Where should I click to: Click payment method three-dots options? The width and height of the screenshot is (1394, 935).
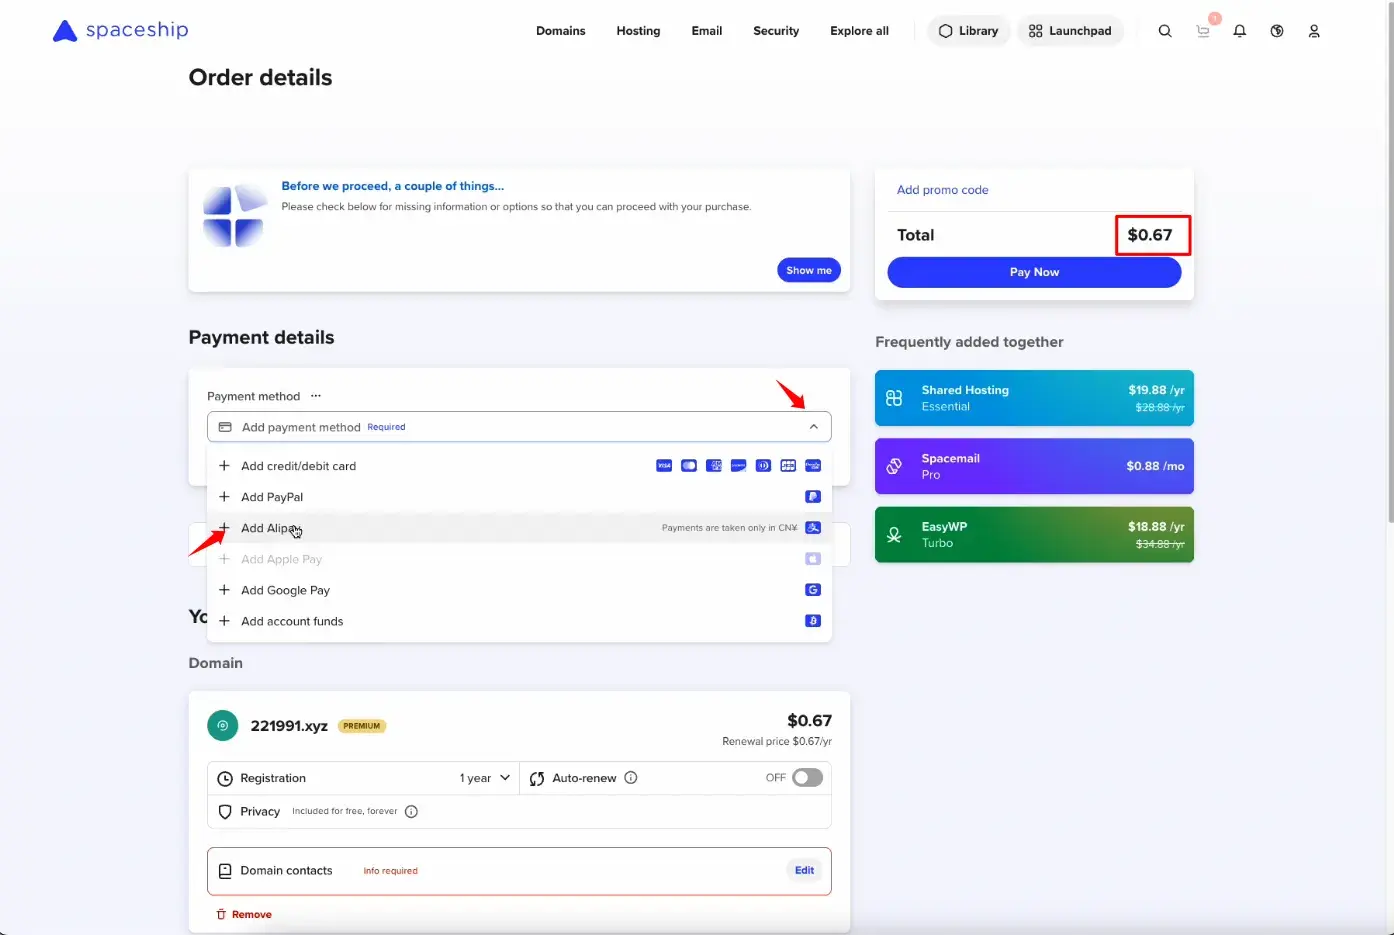click(x=316, y=396)
